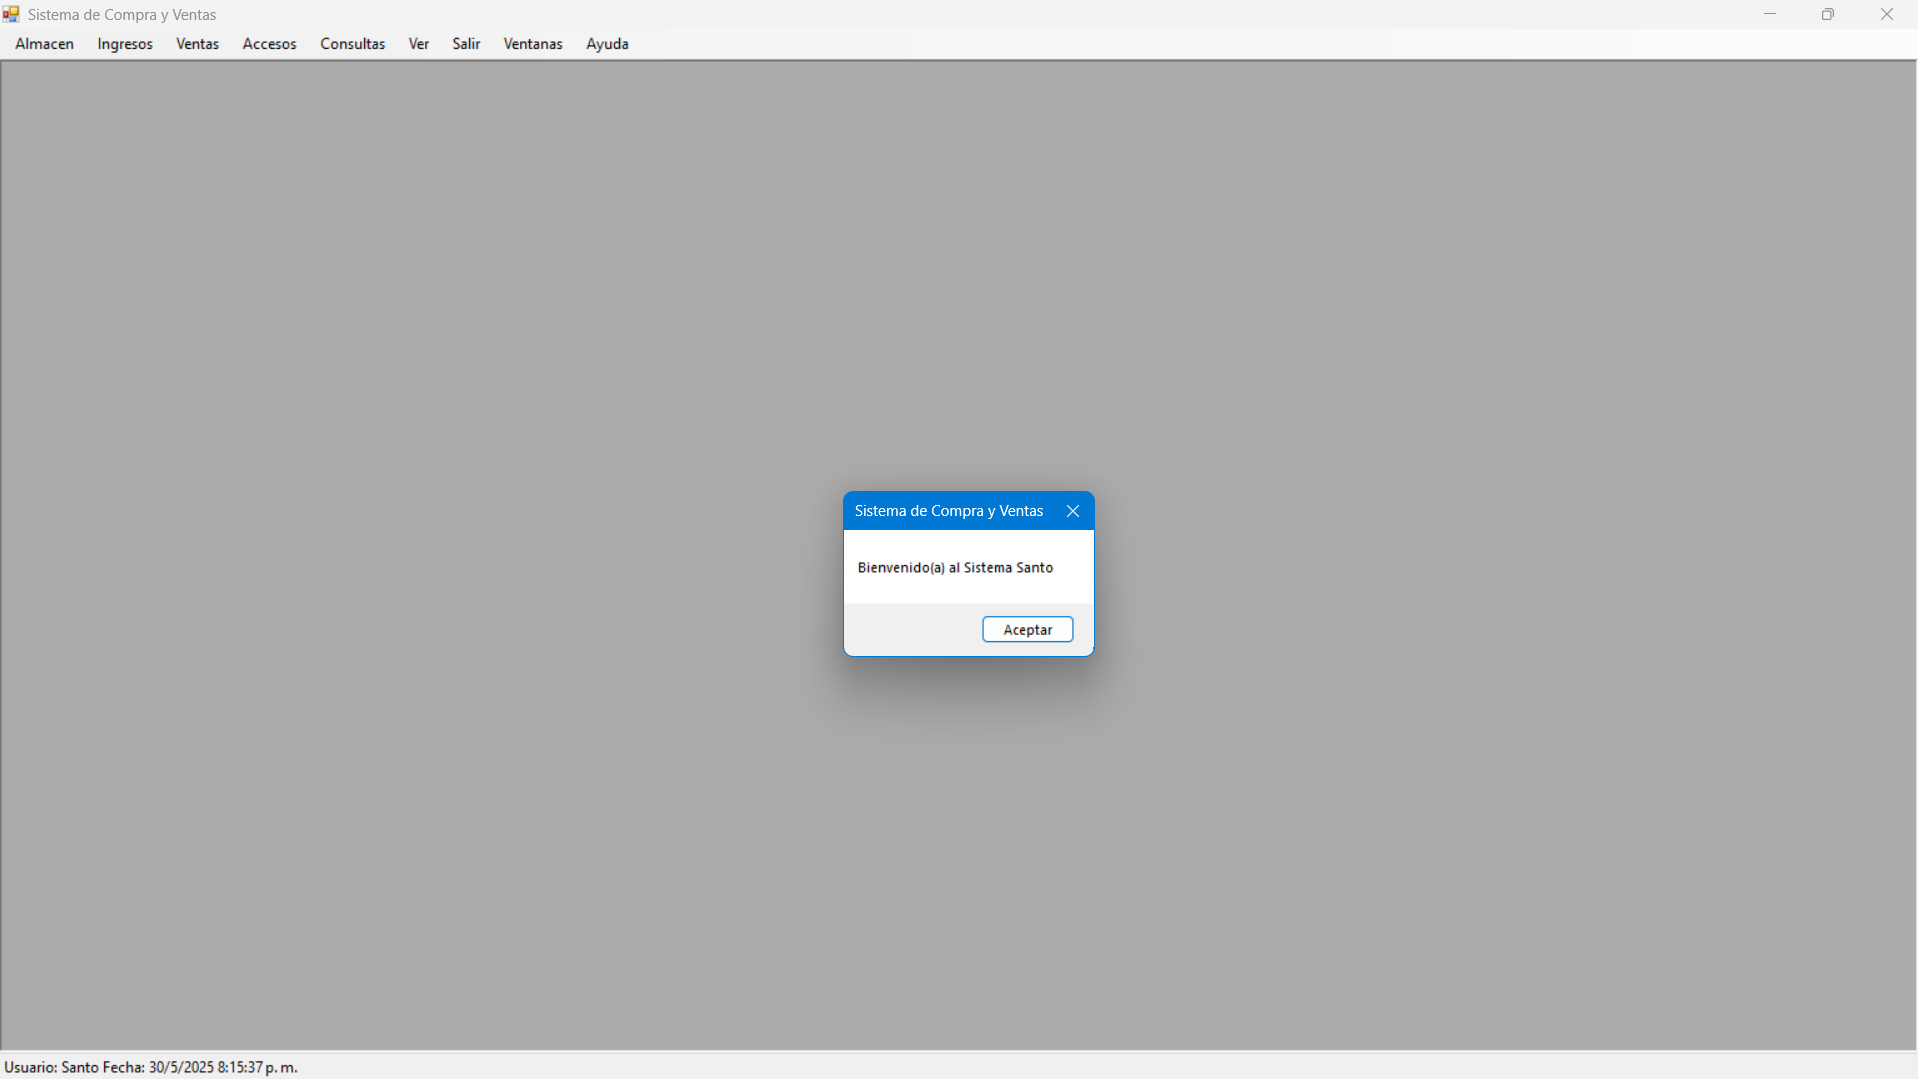Minimize the Sistema de Compra y Ventas window
The width and height of the screenshot is (1918, 1079).
point(1769,14)
